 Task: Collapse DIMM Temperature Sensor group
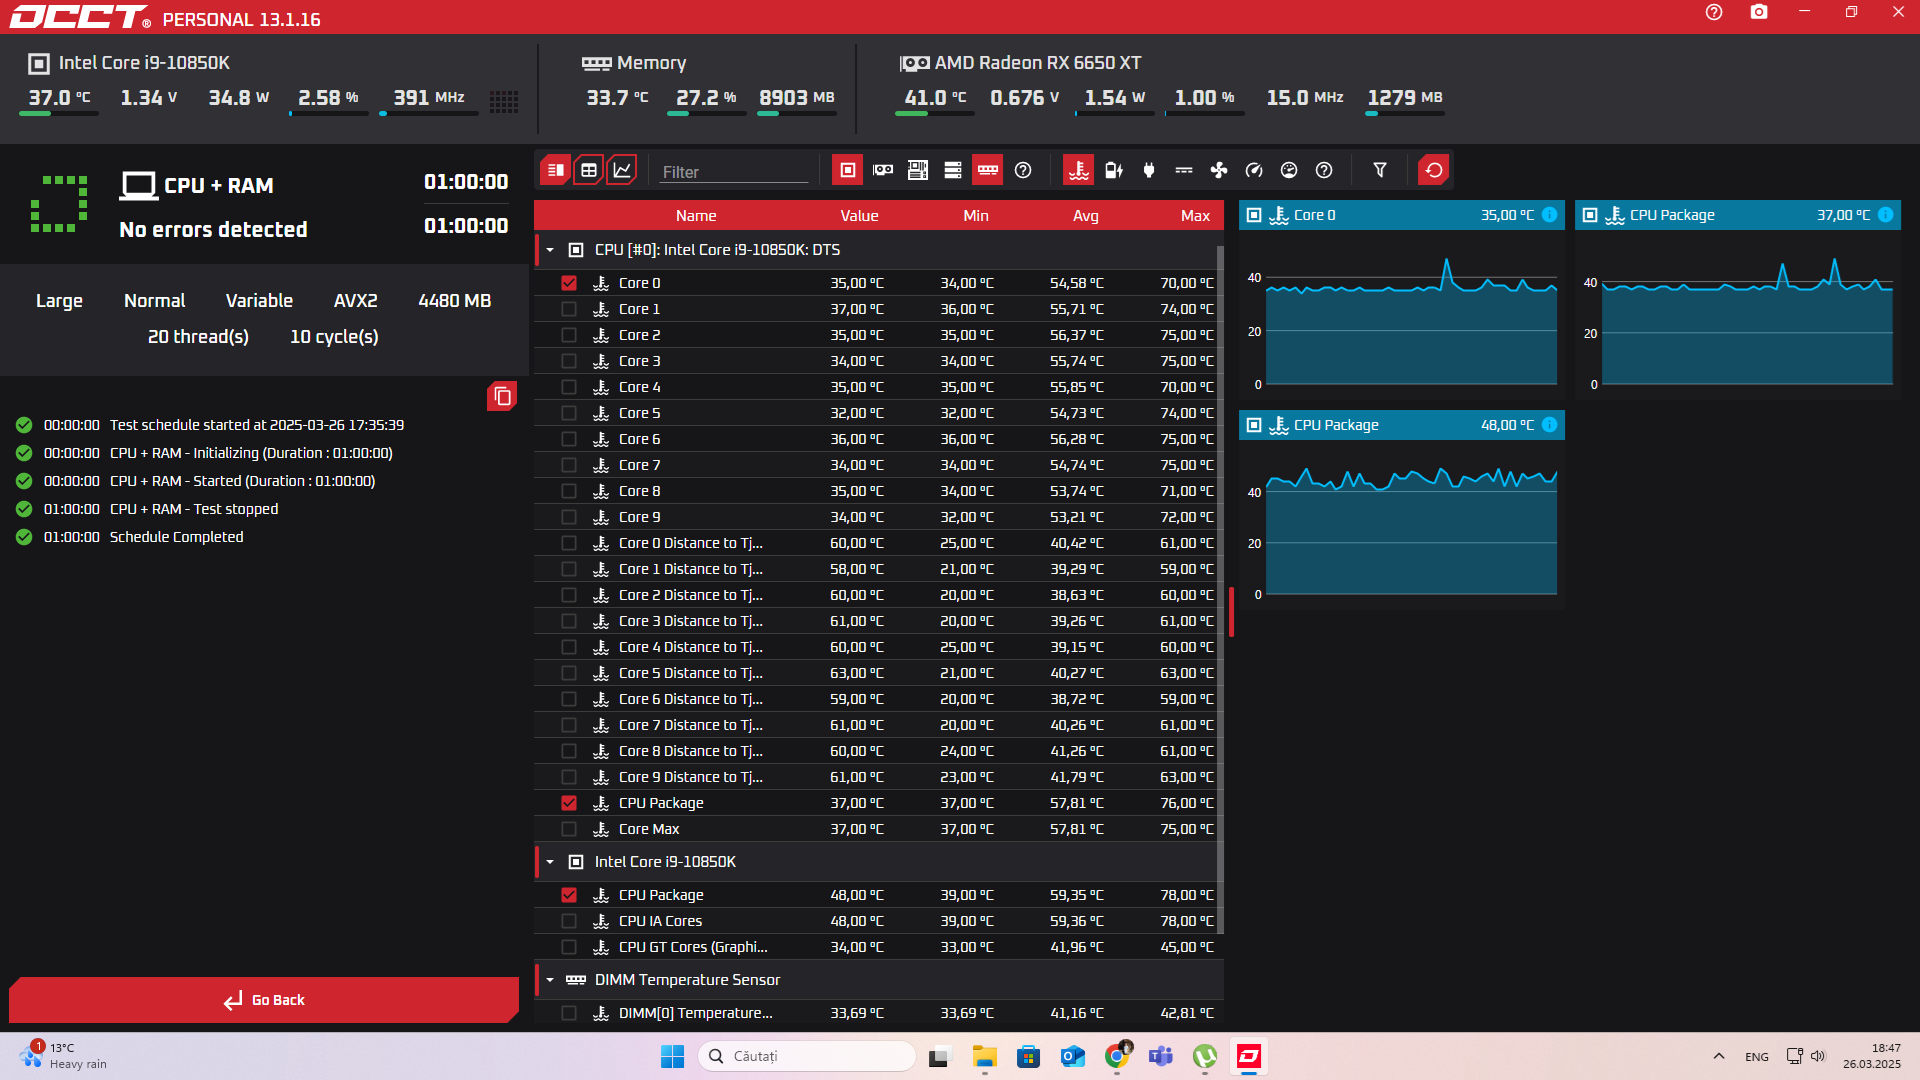(x=550, y=980)
